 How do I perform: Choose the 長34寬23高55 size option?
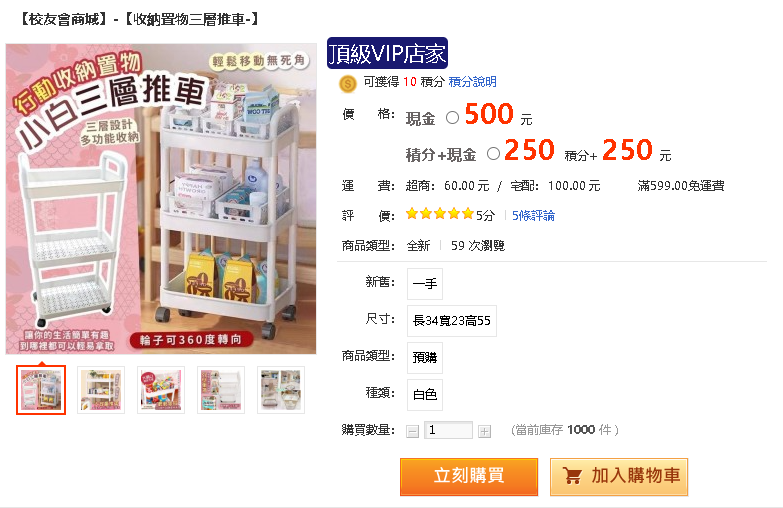pyautogui.click(x=452, y=321)
